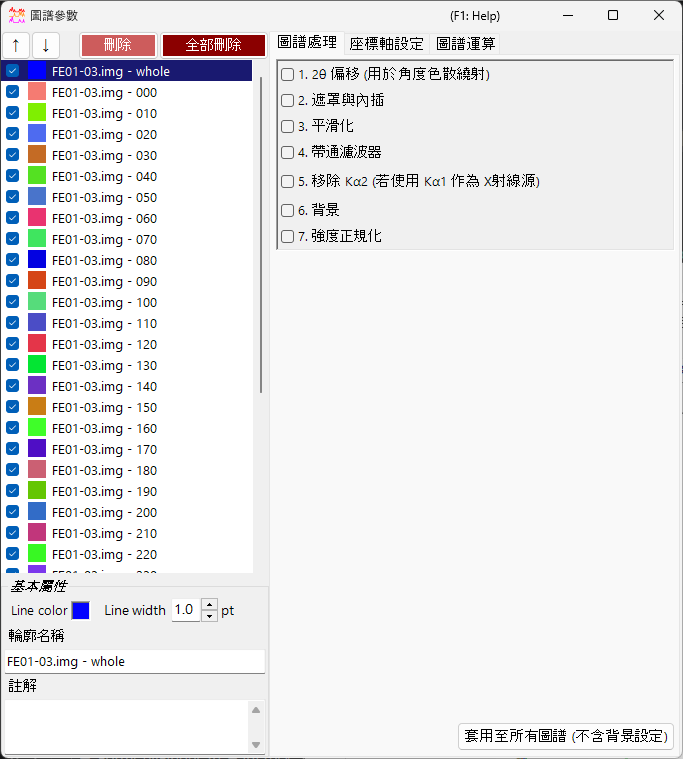683x759 pixels.
Task: Select the FE01-03.img - 210 row
Action: coord(127,533)
